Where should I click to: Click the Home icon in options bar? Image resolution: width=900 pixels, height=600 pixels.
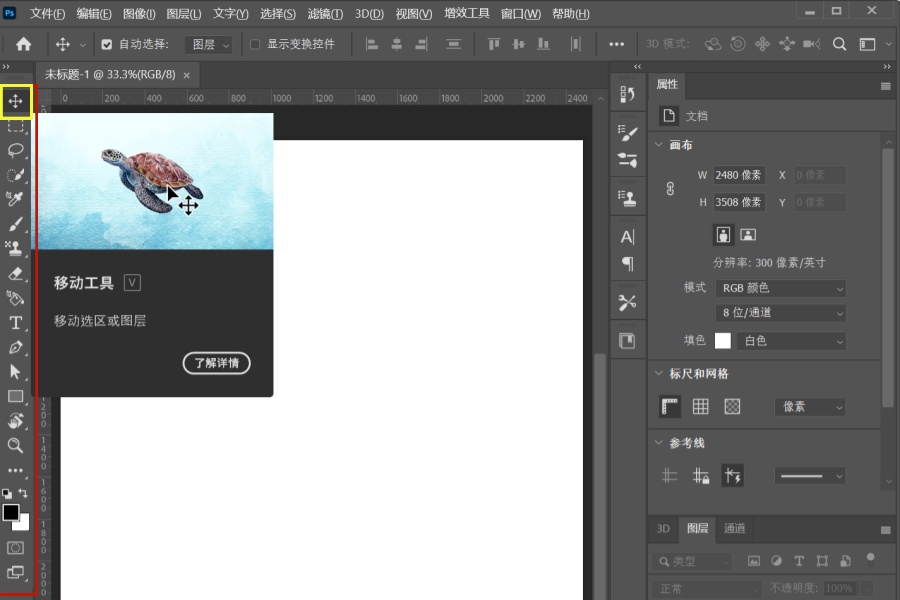[24, 44]
